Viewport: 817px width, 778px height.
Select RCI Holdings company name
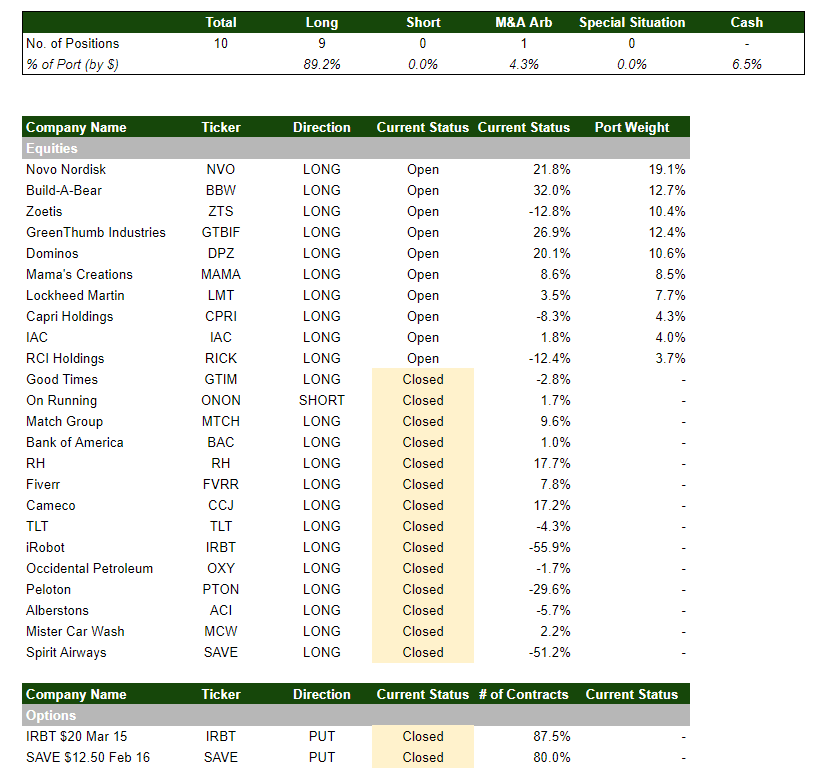pyautogui.click(x=65, y=359)
